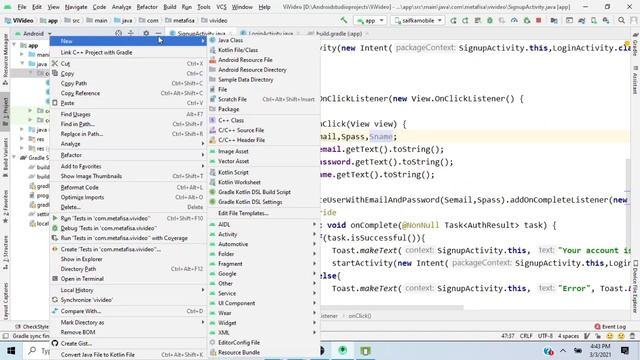Click Create Gist…

click(x=128, y=343)
